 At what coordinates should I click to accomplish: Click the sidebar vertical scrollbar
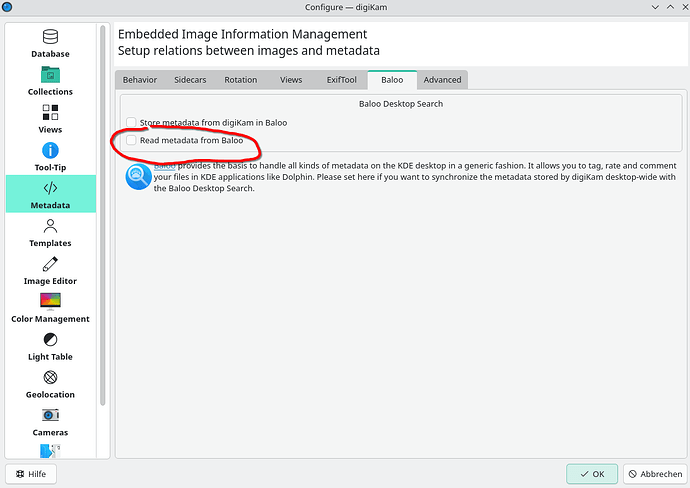(104, 200)
